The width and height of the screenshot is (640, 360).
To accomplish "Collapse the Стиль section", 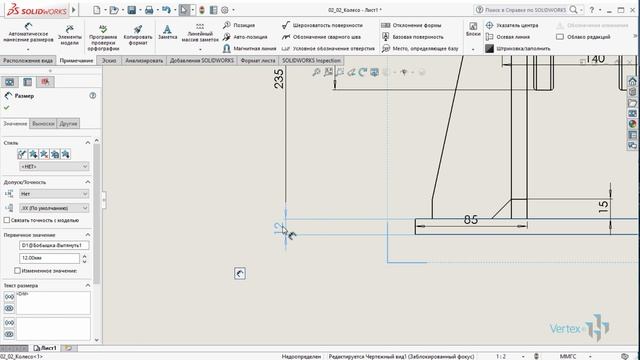I will [87, 142].
